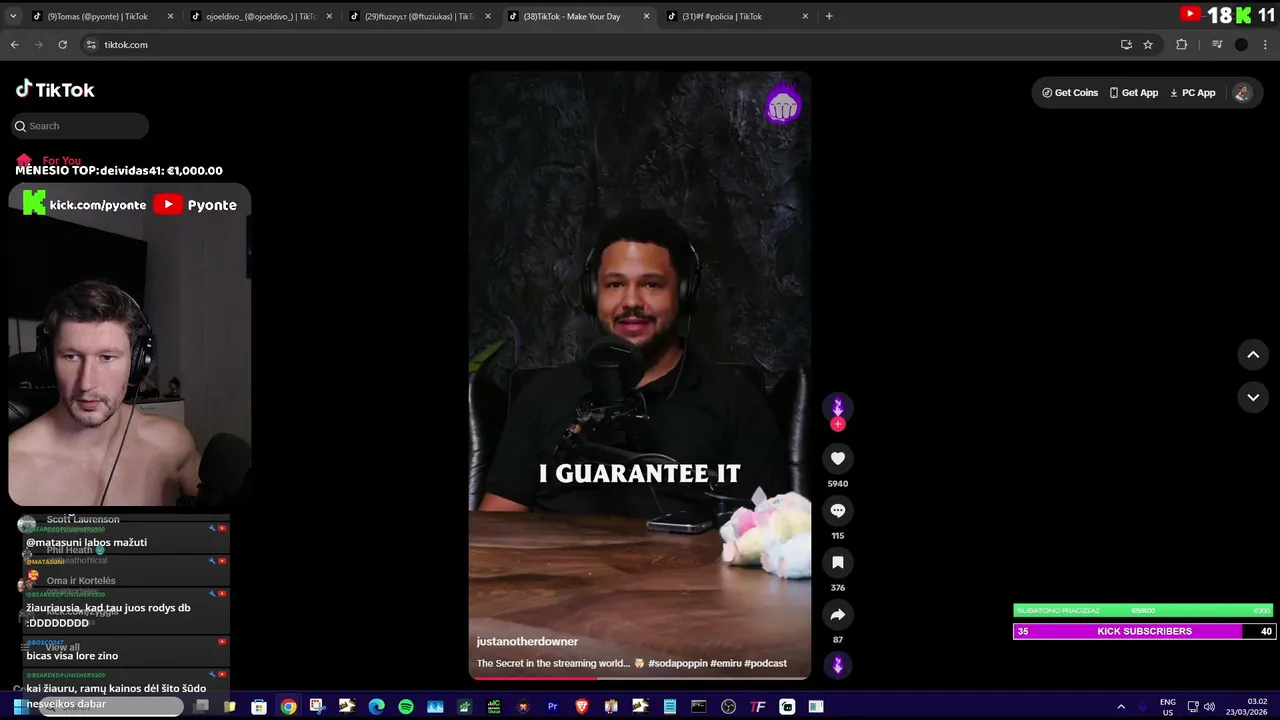Image resolution: width=1280 pixels, height=720 pixels.
Task: View site information icon beside tiktok.com
Action: click(x=91, y=45)
